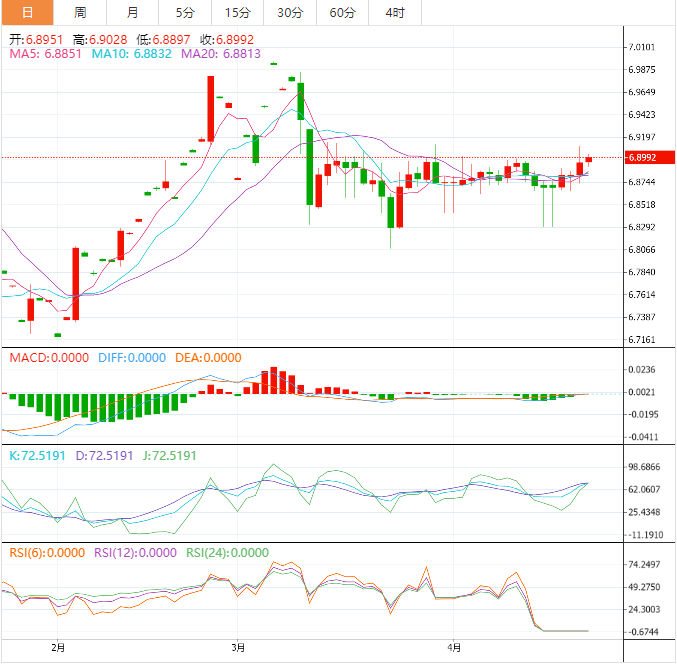Click the MA20: 6.8813 legend label

tap(221, 54)
